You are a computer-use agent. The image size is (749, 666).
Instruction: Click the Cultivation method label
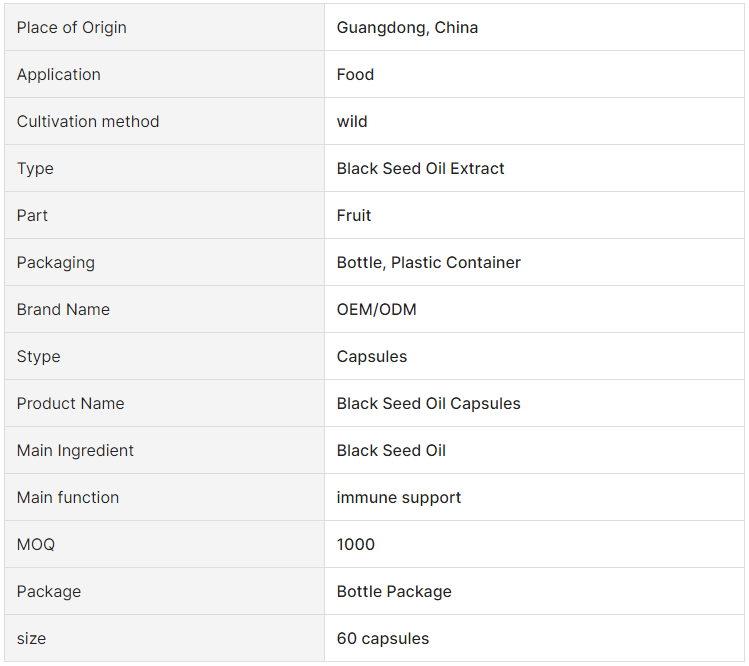tap(88, 121)
